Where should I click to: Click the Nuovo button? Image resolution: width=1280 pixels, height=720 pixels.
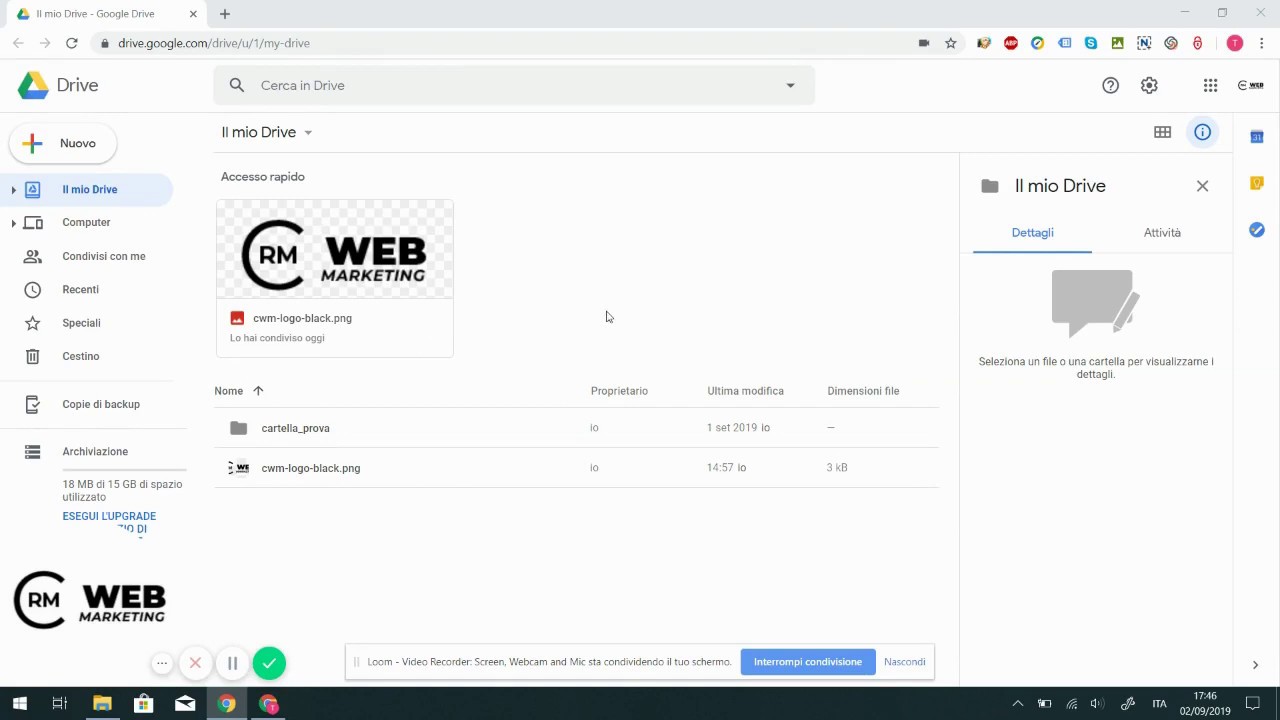click(x=63, y=143)
